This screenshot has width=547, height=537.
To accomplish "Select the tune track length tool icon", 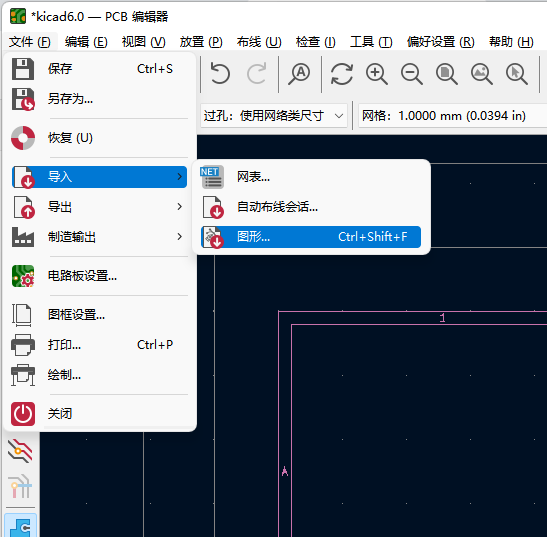I will (20, 486).
